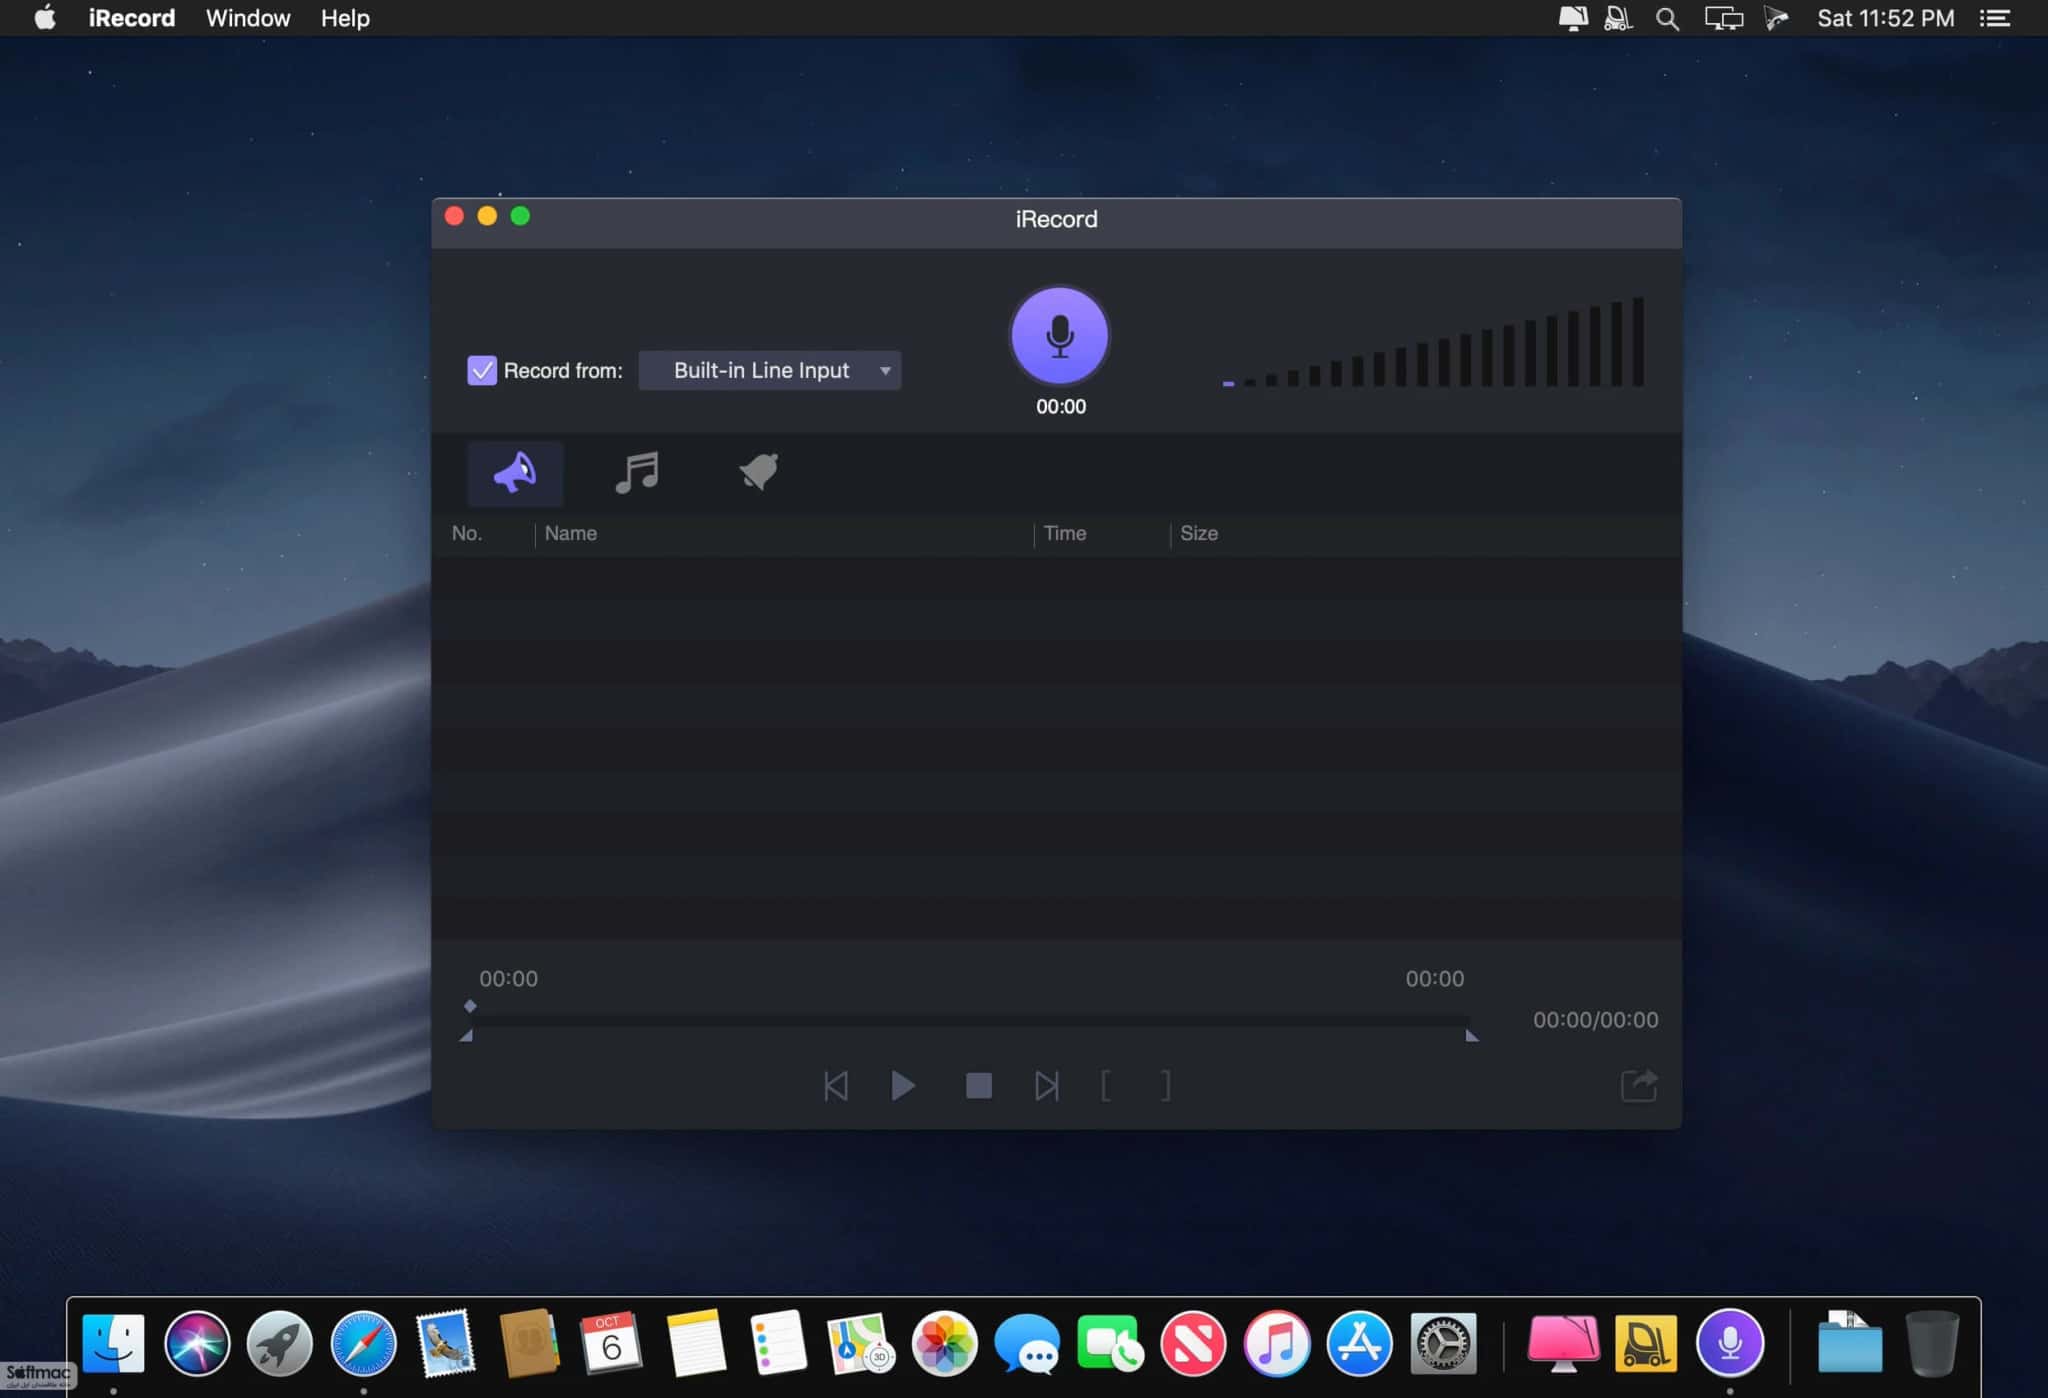Open Launchpad rocket icon in Dock
The height and width of the screenshot is (1398, 2048).
pos(280,1343)
